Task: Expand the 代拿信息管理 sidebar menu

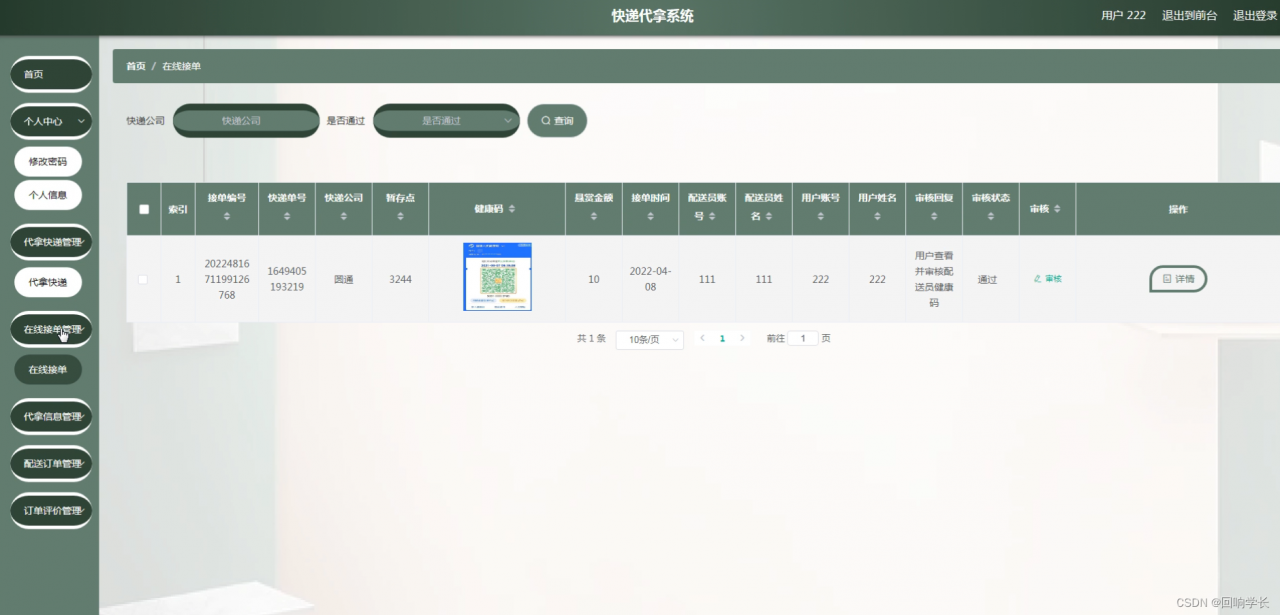Action: (51, 416)
